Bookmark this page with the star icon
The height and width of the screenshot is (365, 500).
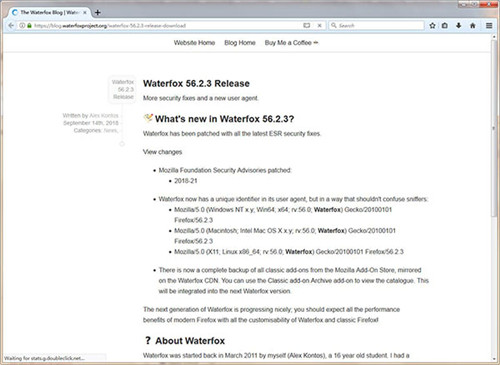[432, 25]
